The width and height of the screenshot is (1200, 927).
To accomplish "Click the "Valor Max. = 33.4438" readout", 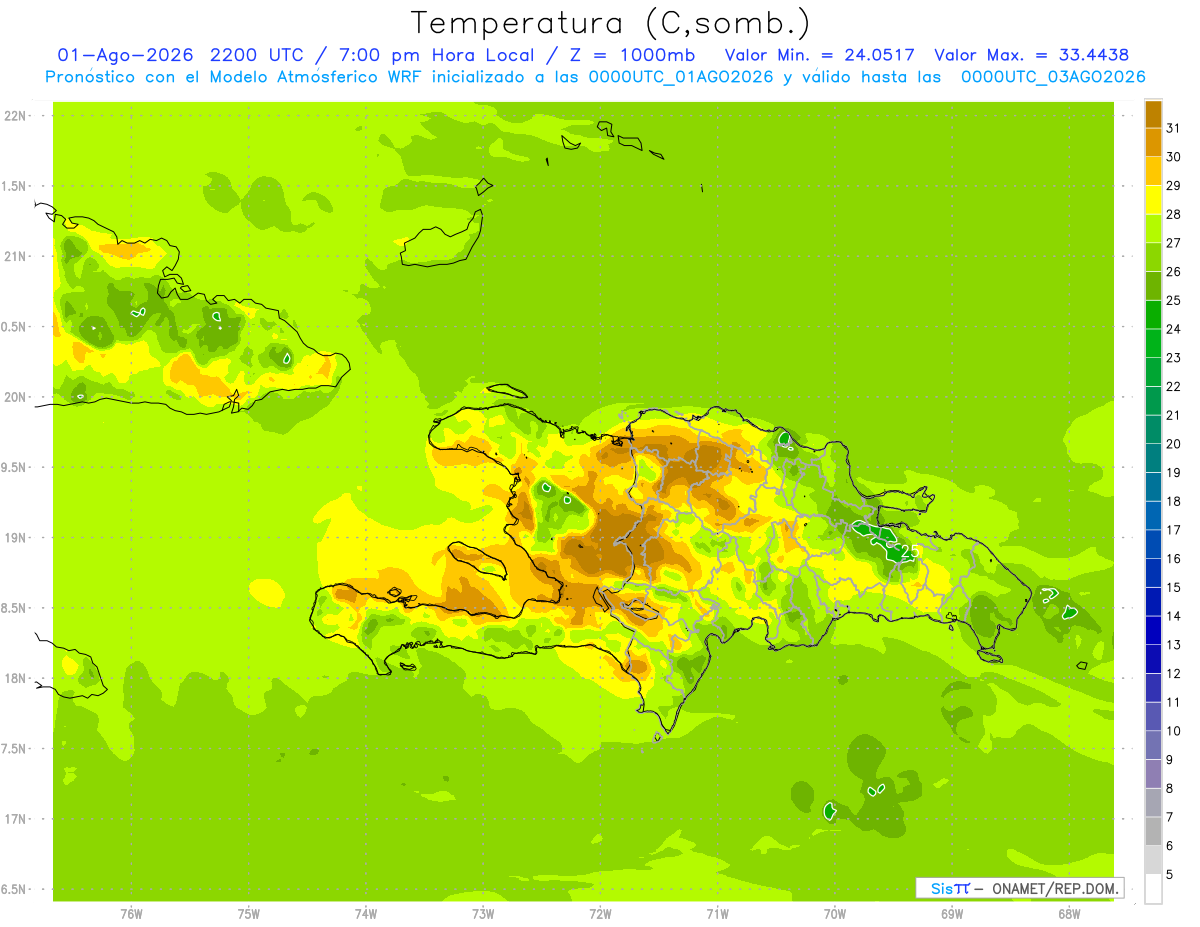I will tap(1031, 55).
